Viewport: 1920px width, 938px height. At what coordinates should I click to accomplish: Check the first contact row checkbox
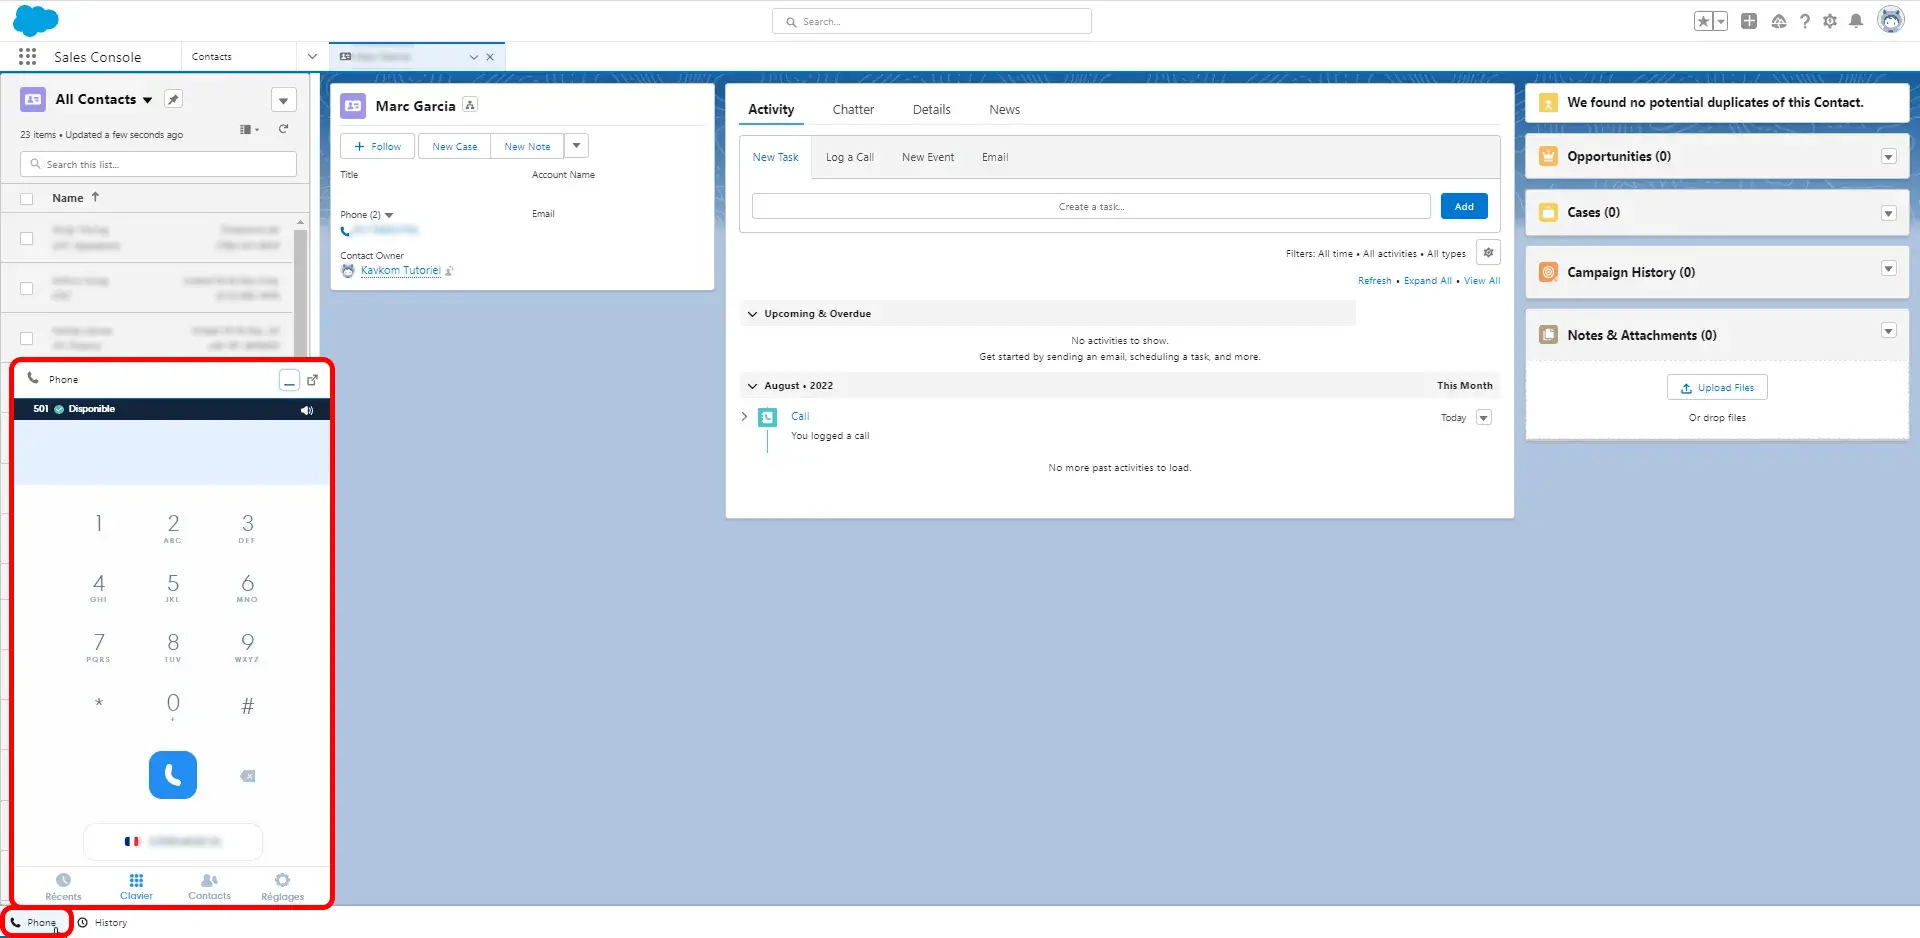tap(27, 238)
